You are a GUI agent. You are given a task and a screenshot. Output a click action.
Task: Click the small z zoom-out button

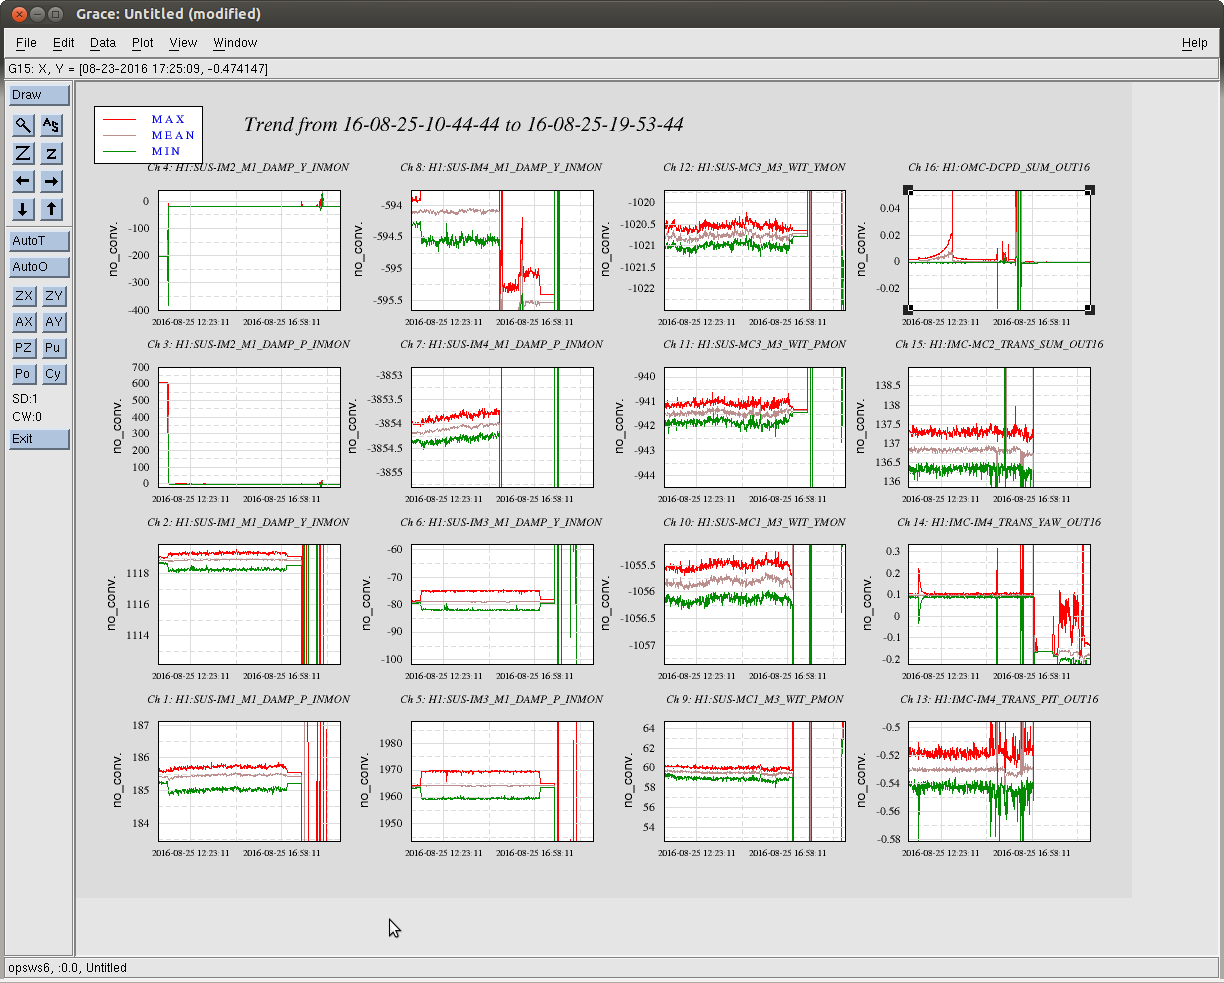(x=52, y=153)
